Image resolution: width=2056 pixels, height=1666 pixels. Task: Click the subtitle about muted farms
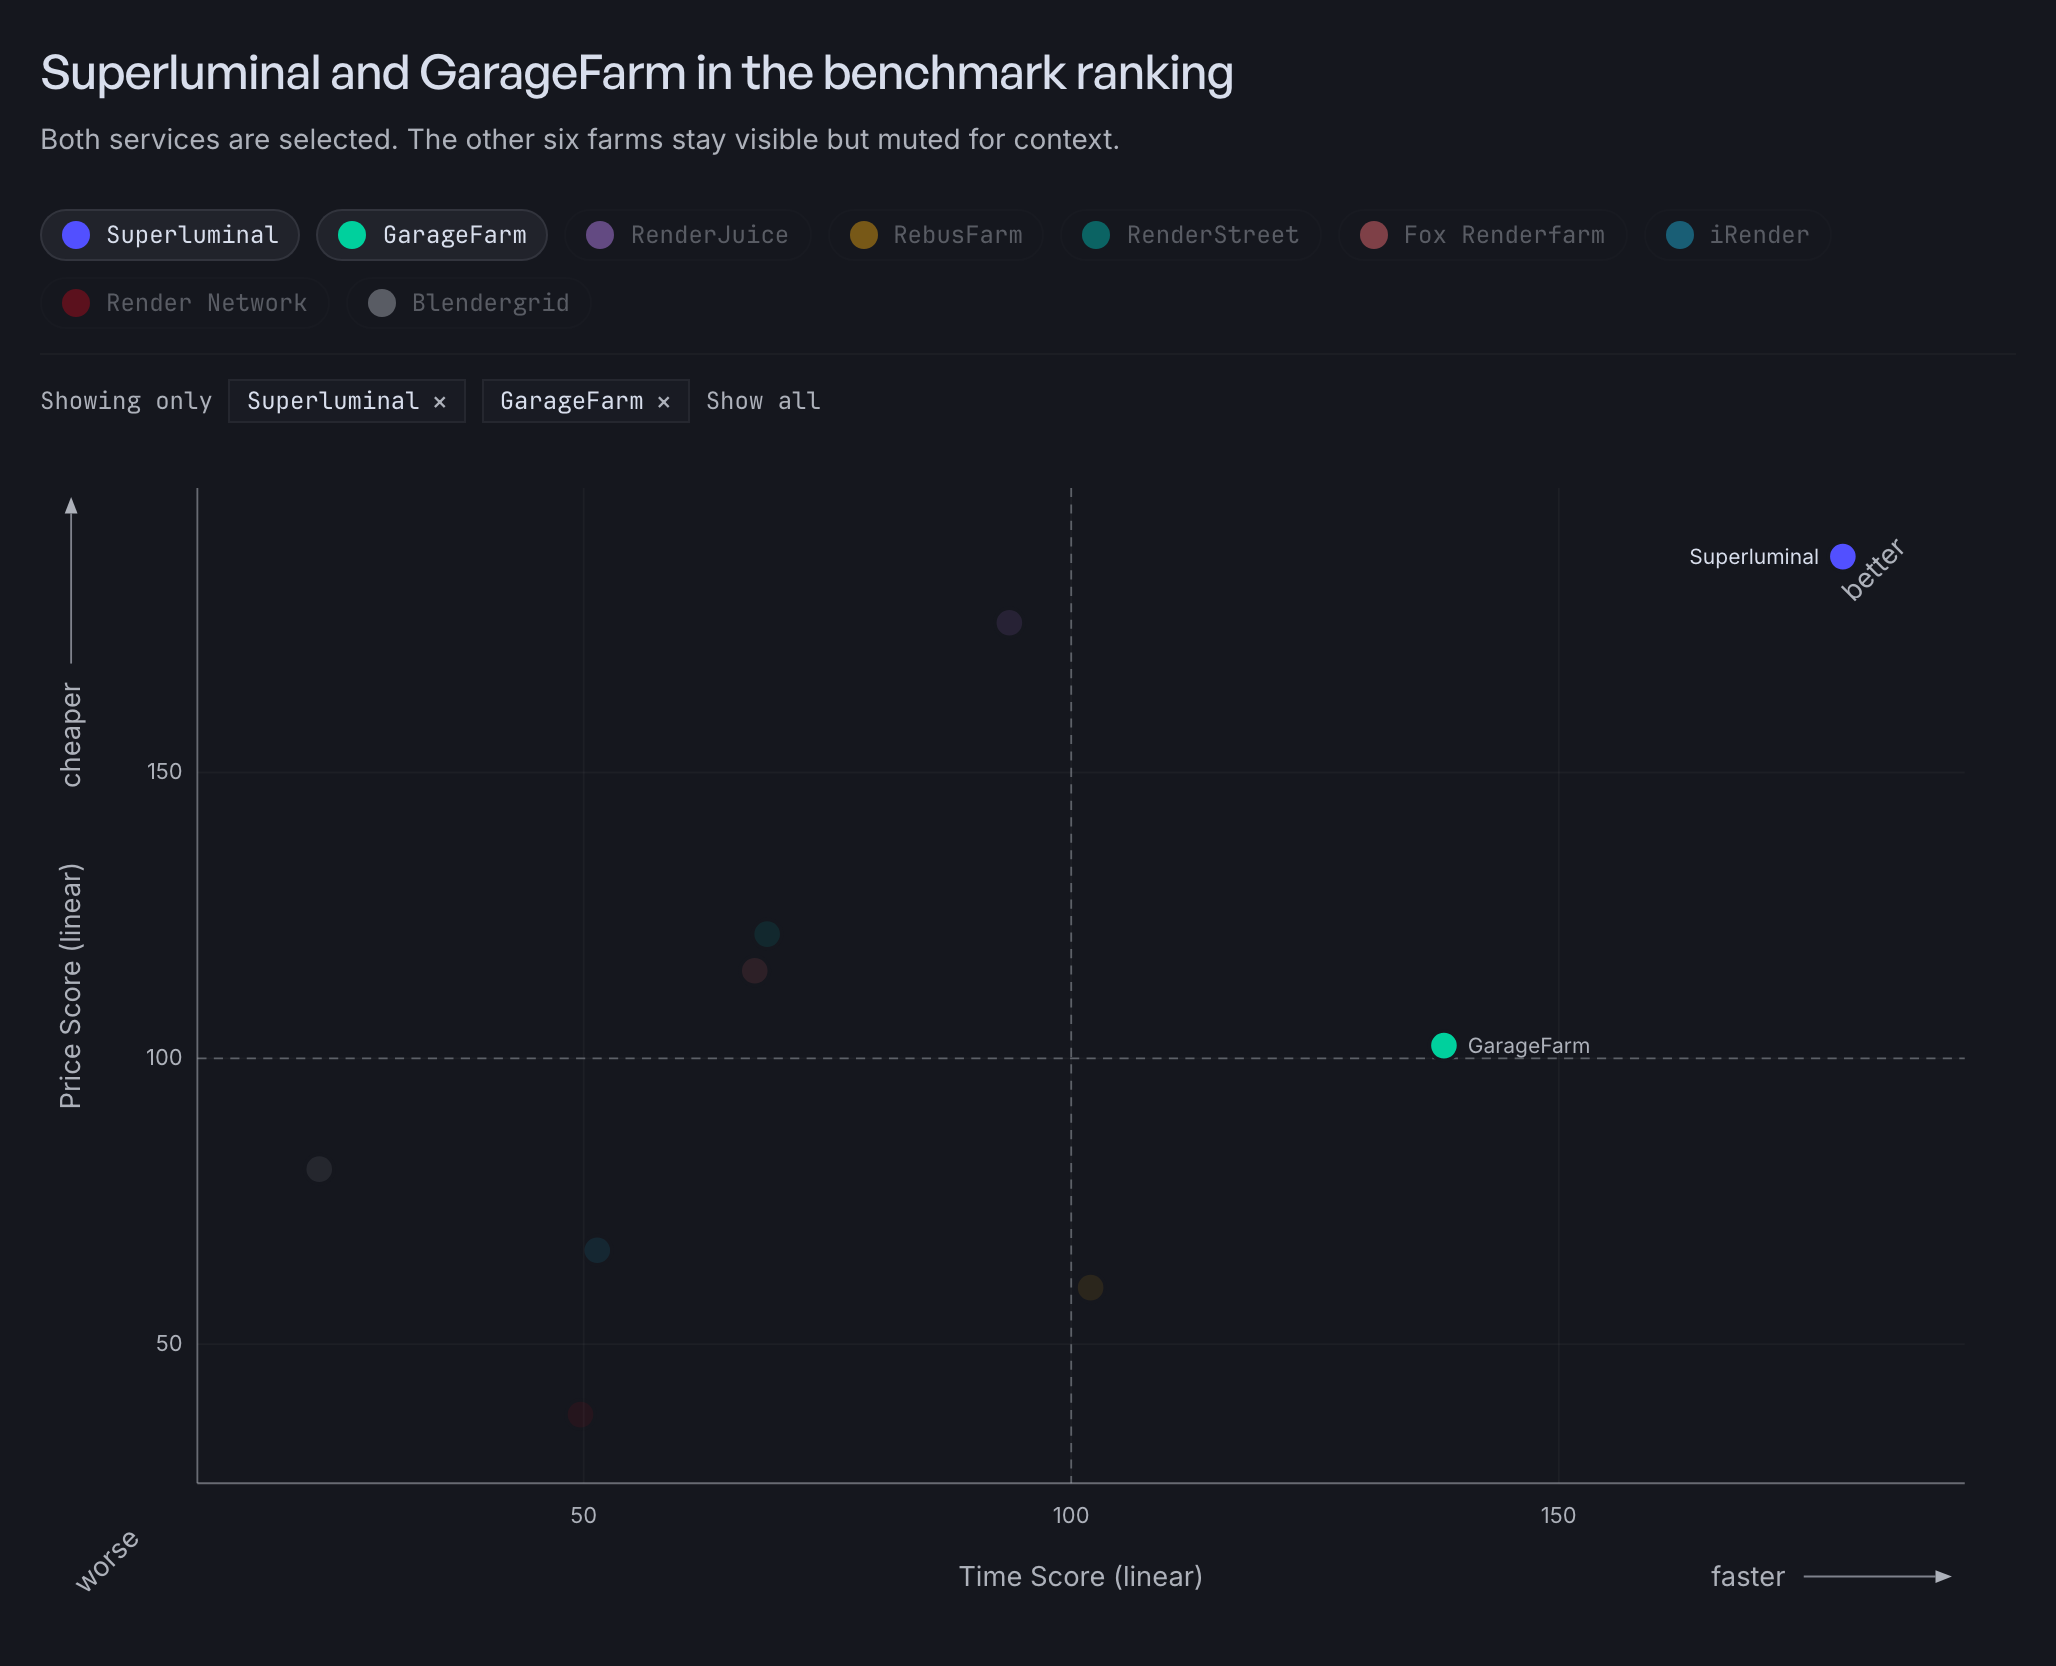coord(580,139)
